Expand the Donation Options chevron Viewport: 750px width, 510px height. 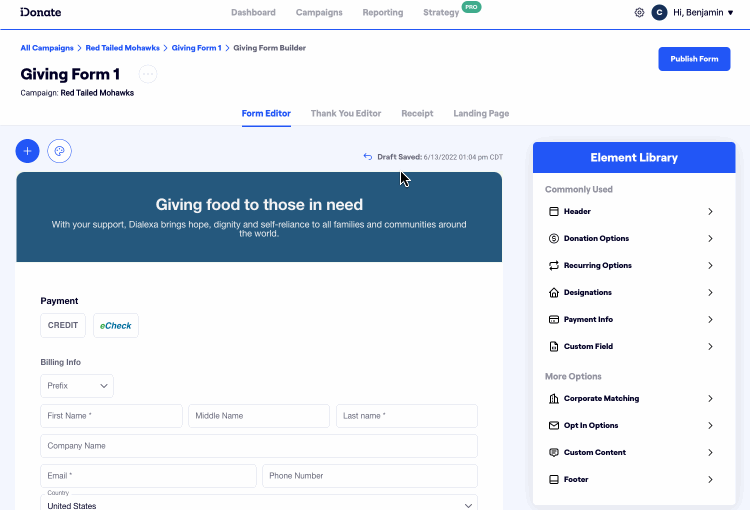(710, 238)
